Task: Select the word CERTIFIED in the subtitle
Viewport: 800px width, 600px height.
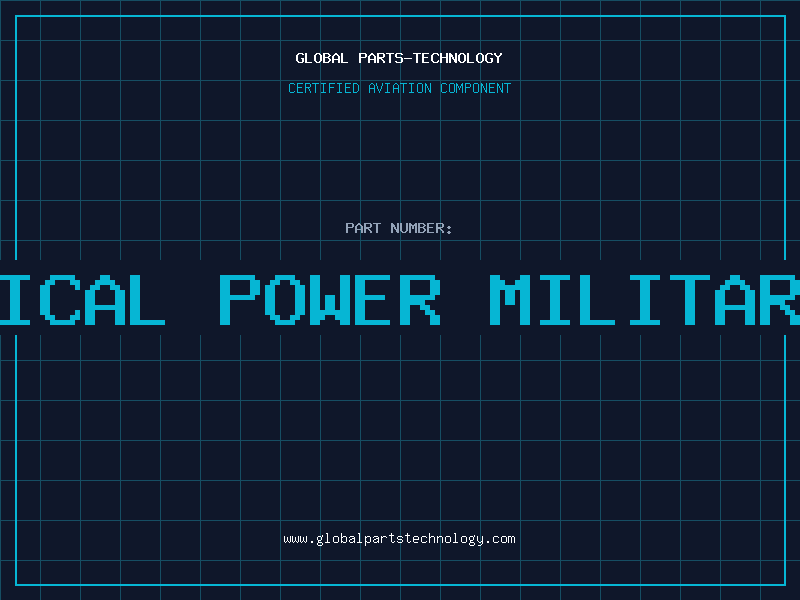Action: pos(324,88)
